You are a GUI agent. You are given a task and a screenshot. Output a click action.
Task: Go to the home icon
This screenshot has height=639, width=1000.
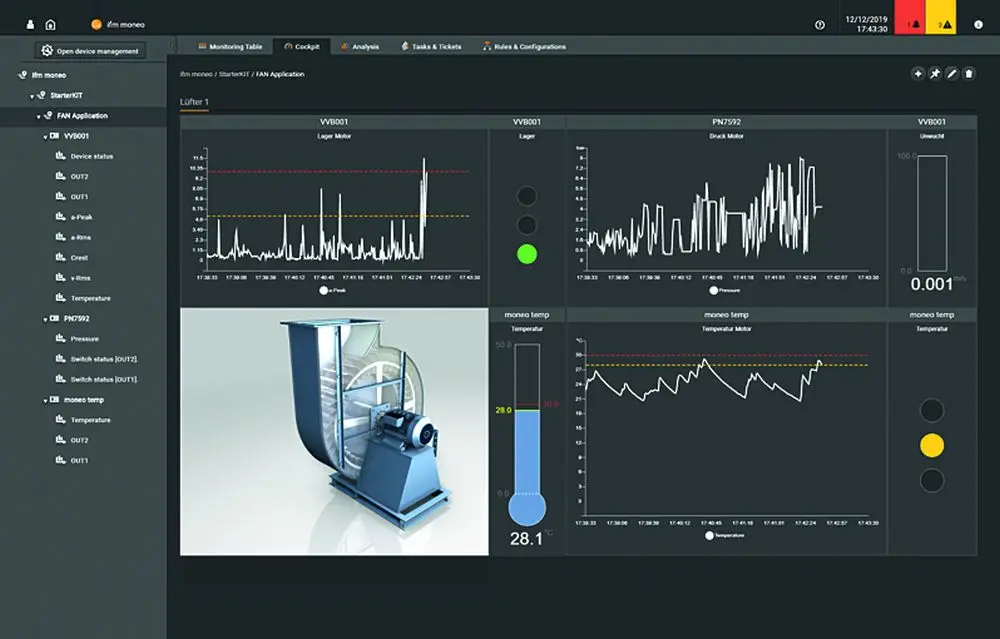[x=50, y=24]
